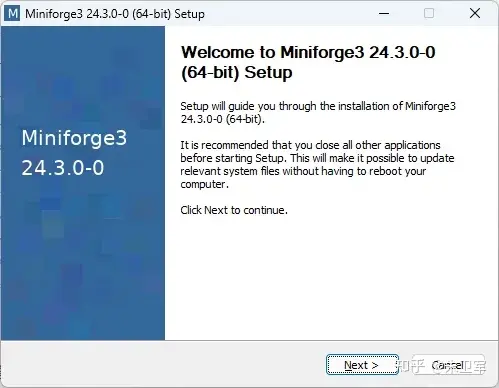Click the text "Click Next to continue."

234,210
